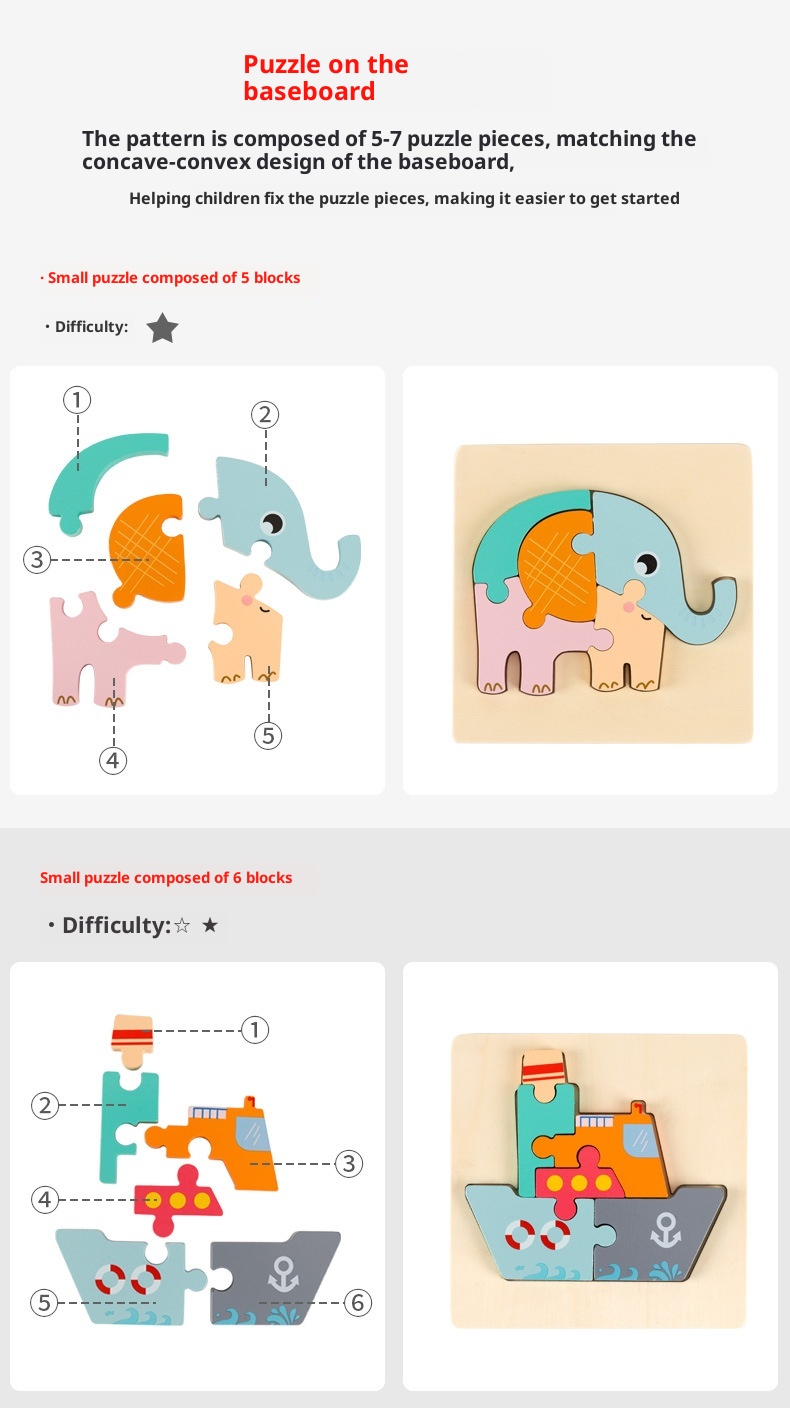790x1408 pixels.
Task: Click the 'Small puzzle composed of 5 blocks' label
Action: coord(171,278)
